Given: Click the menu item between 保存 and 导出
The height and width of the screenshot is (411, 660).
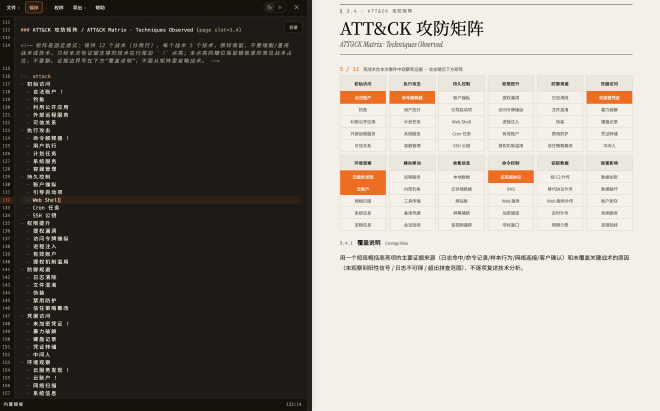Looking at the screenshot, I should [x=59, y=8].
